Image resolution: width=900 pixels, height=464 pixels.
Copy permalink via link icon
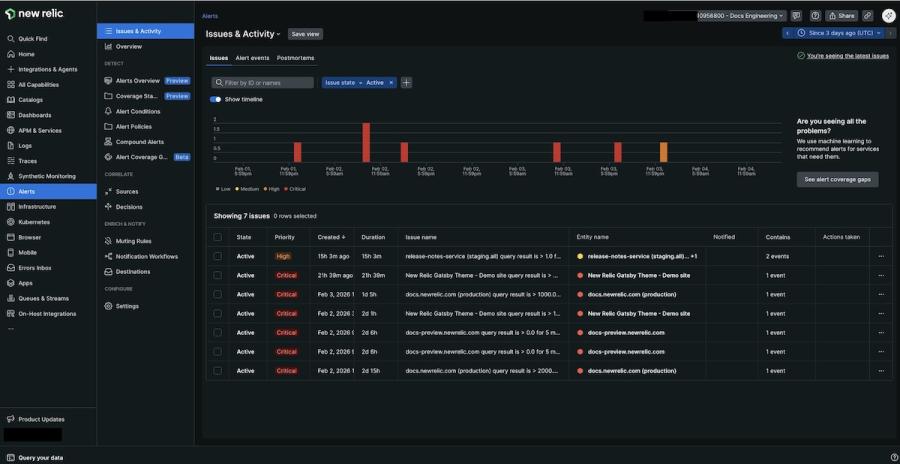pos(868,16)
